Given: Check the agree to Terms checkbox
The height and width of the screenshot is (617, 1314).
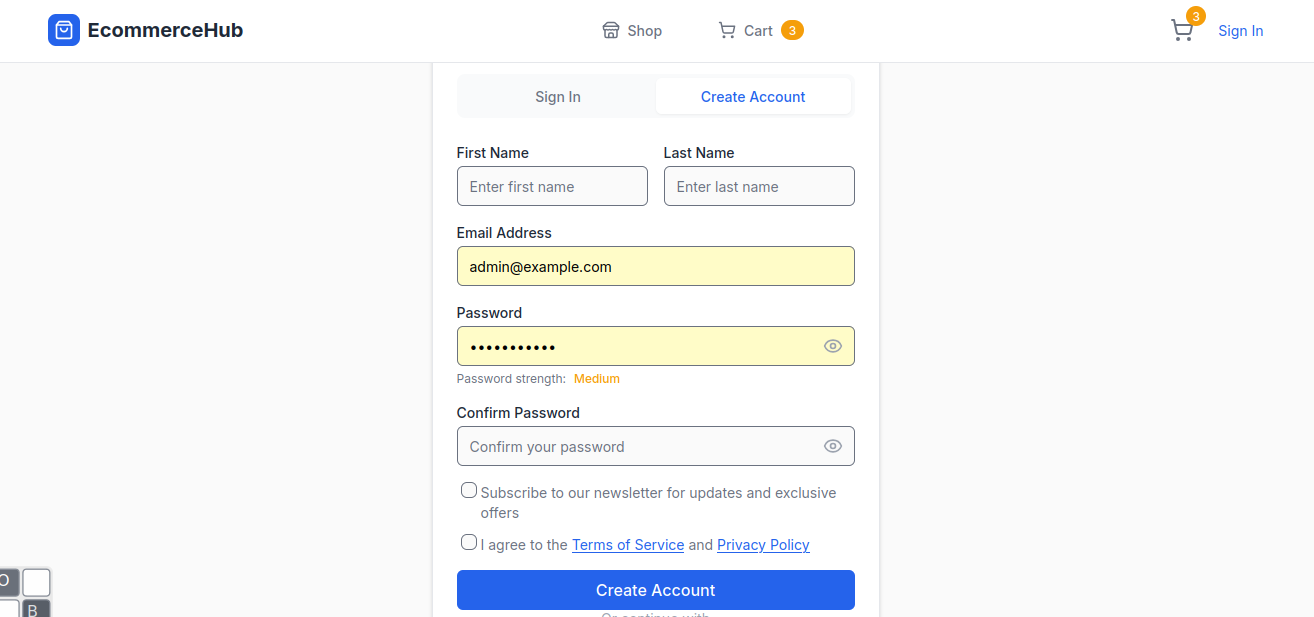Looking at the screenshot, I should 469,542.
